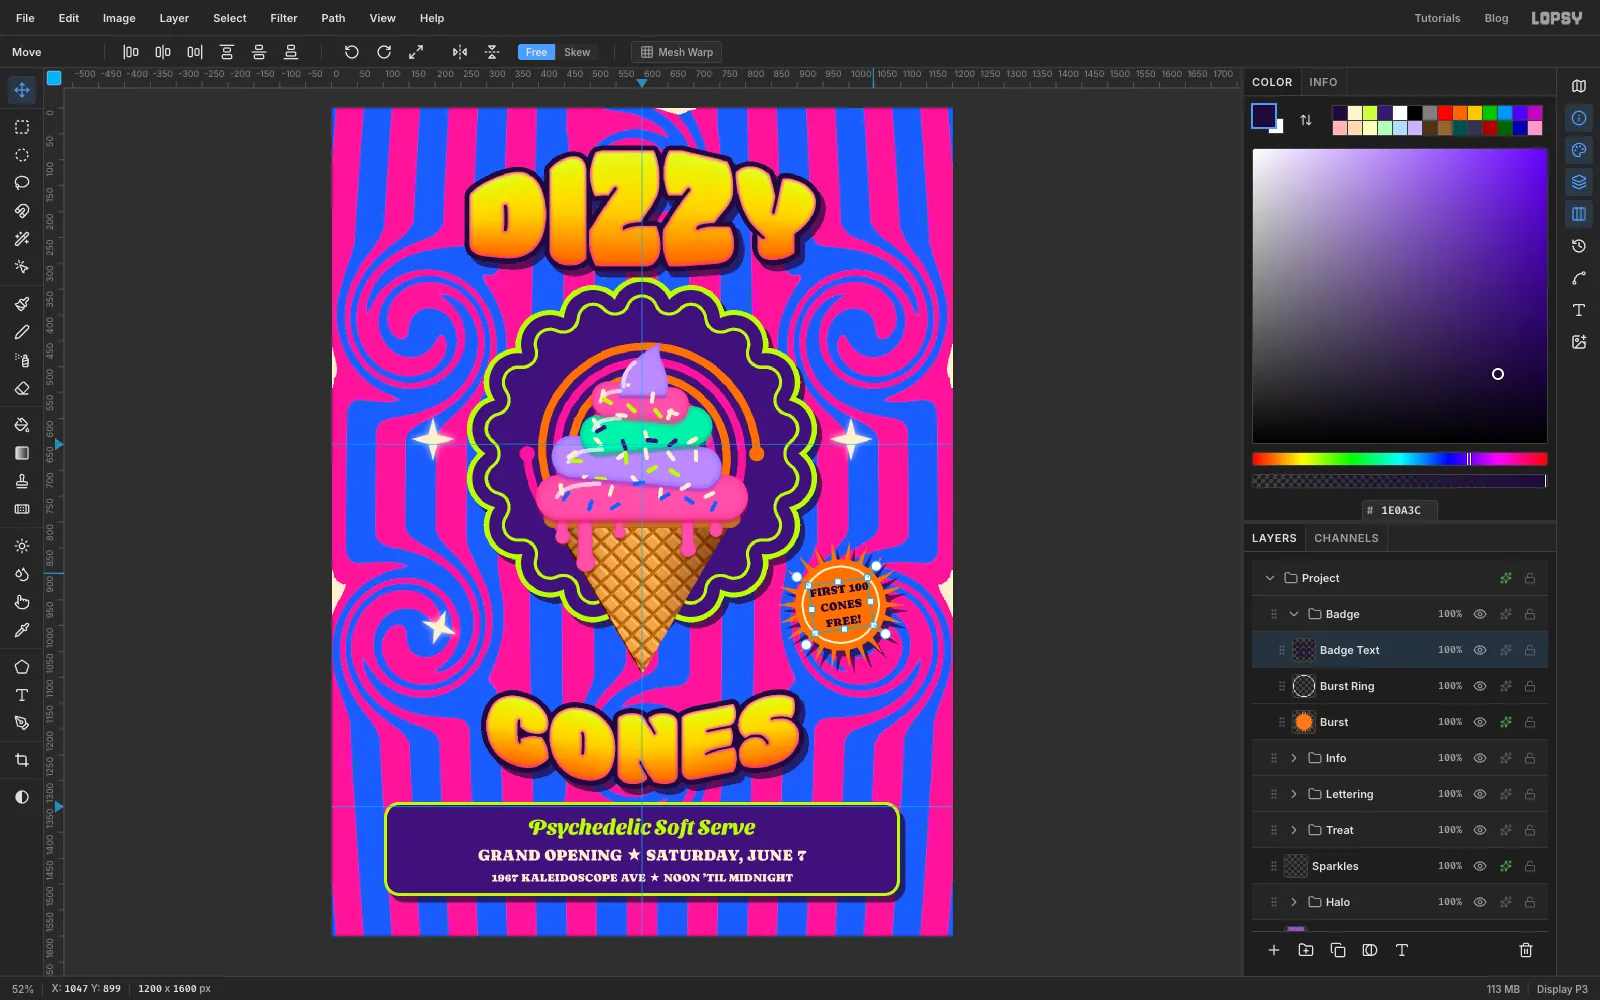
Task: Hide the Sparkles layer
Action: click(x=1480, y=866)
